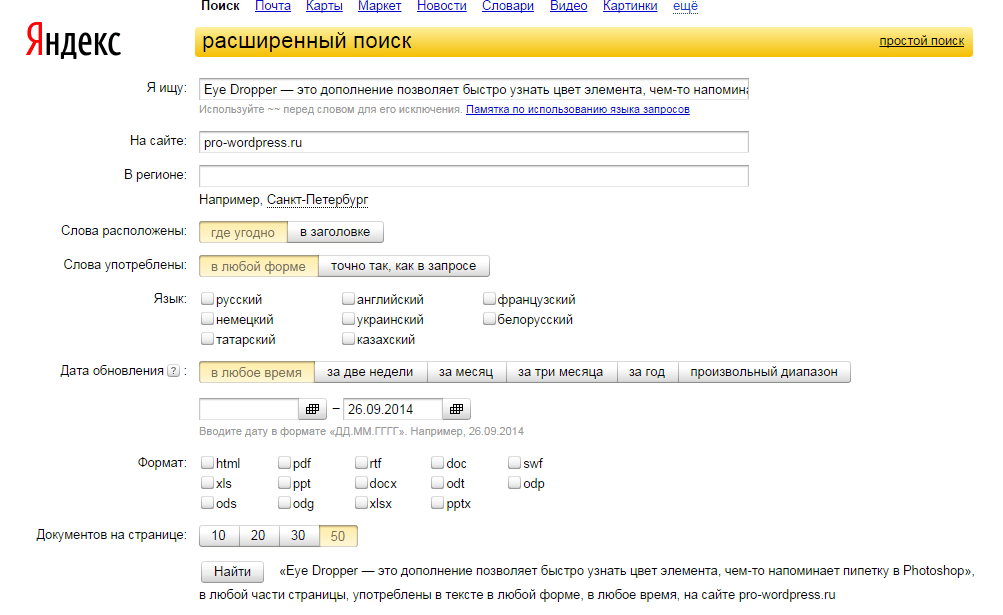Choose 'за год' update date
The image size is (1003, 615).
647,372
